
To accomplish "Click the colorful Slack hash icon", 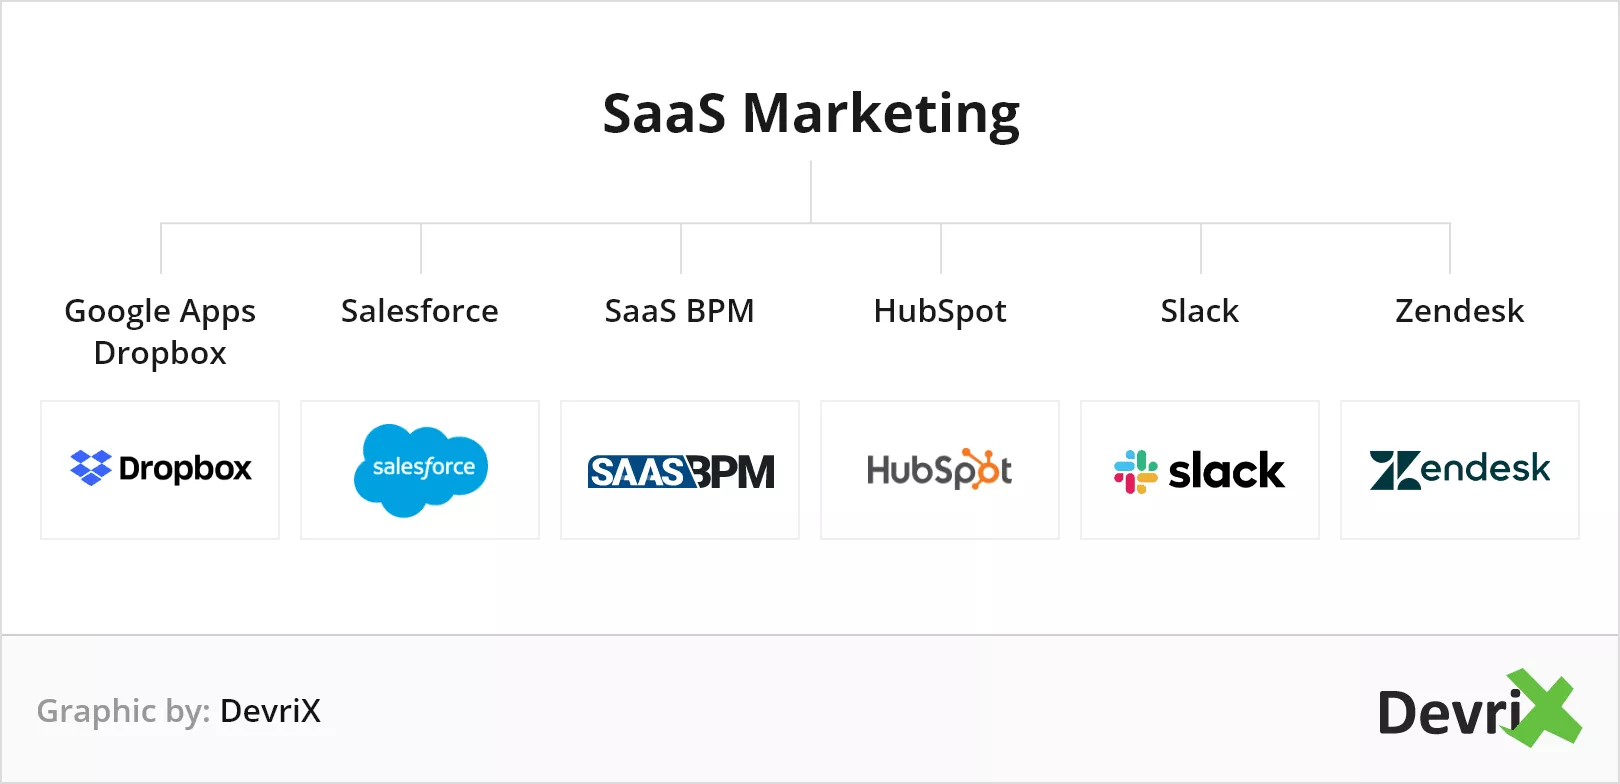I will [x=1136, y=471].
